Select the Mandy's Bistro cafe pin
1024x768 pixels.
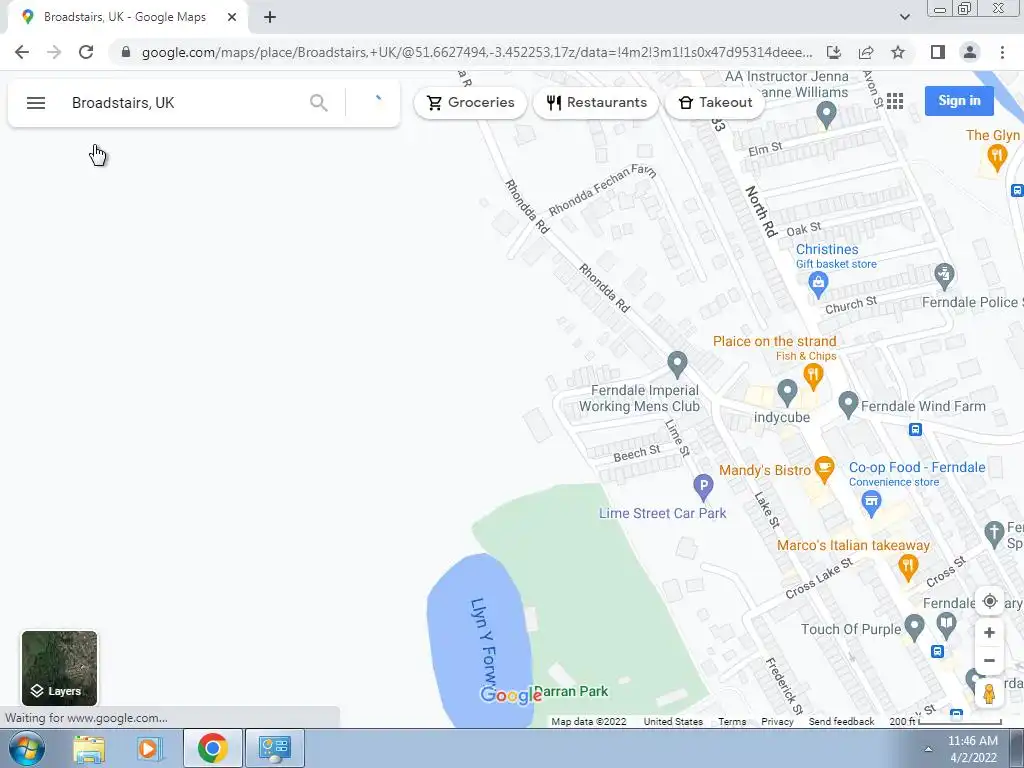(824, 469)
